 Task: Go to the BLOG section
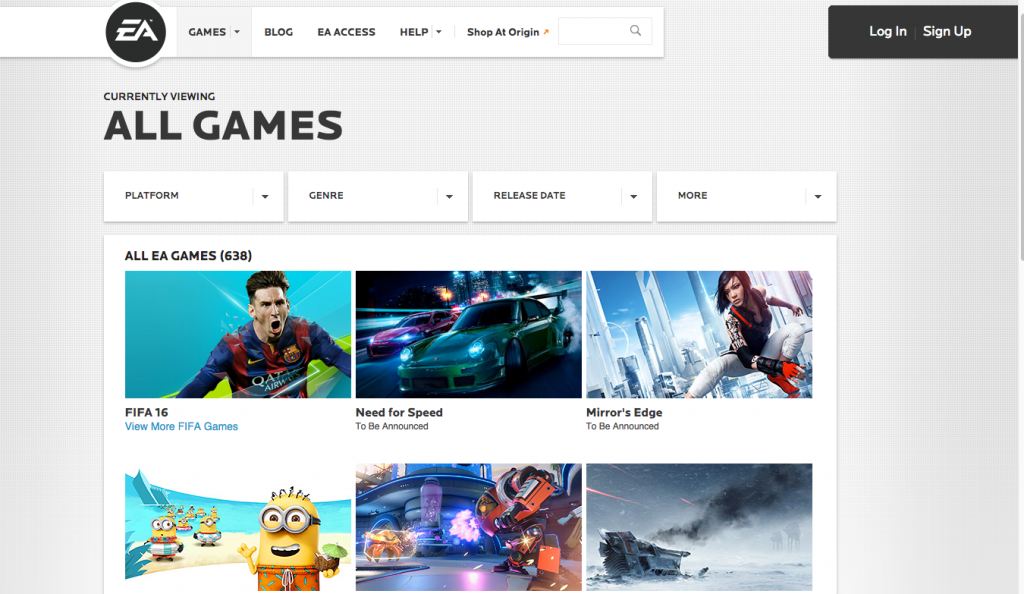tap(278, 31)
